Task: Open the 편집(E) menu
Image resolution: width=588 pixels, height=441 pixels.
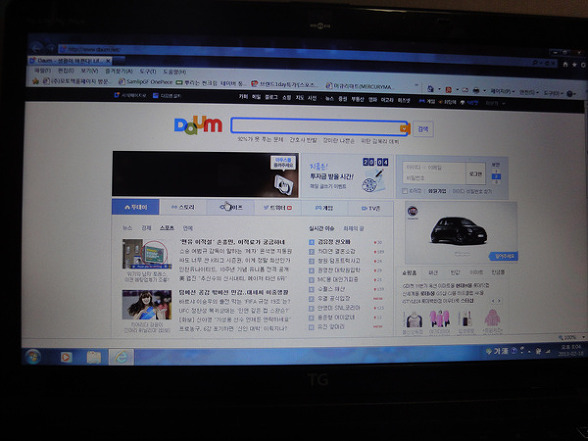Action: click(66, 70)
